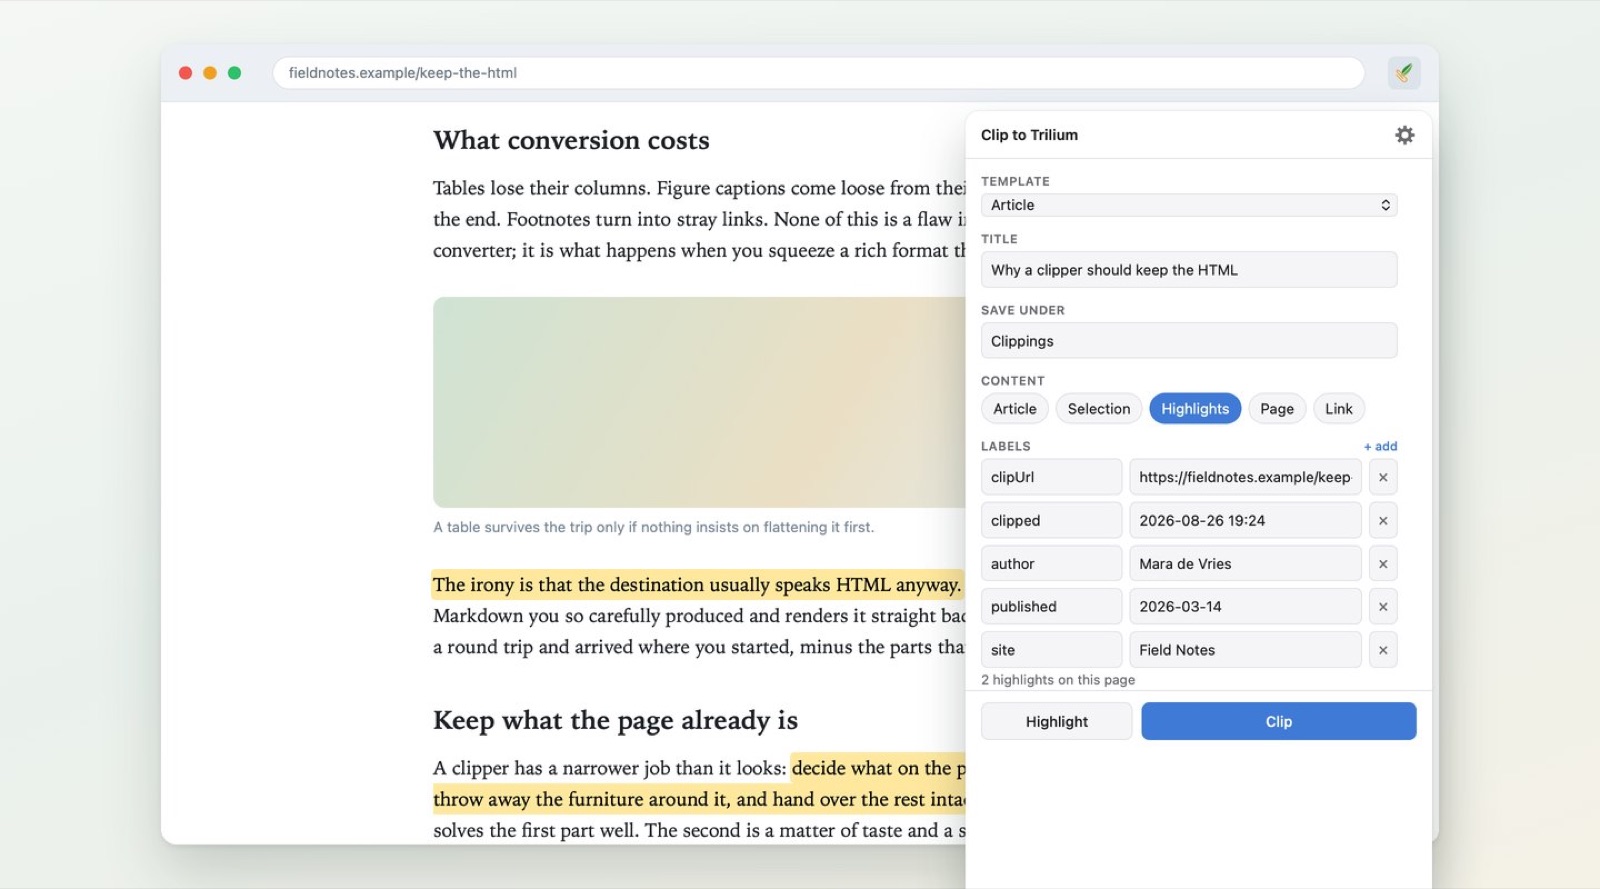Remove the published label
The height and width of the screenshot is (889, 1600).
coord(1383,607)
